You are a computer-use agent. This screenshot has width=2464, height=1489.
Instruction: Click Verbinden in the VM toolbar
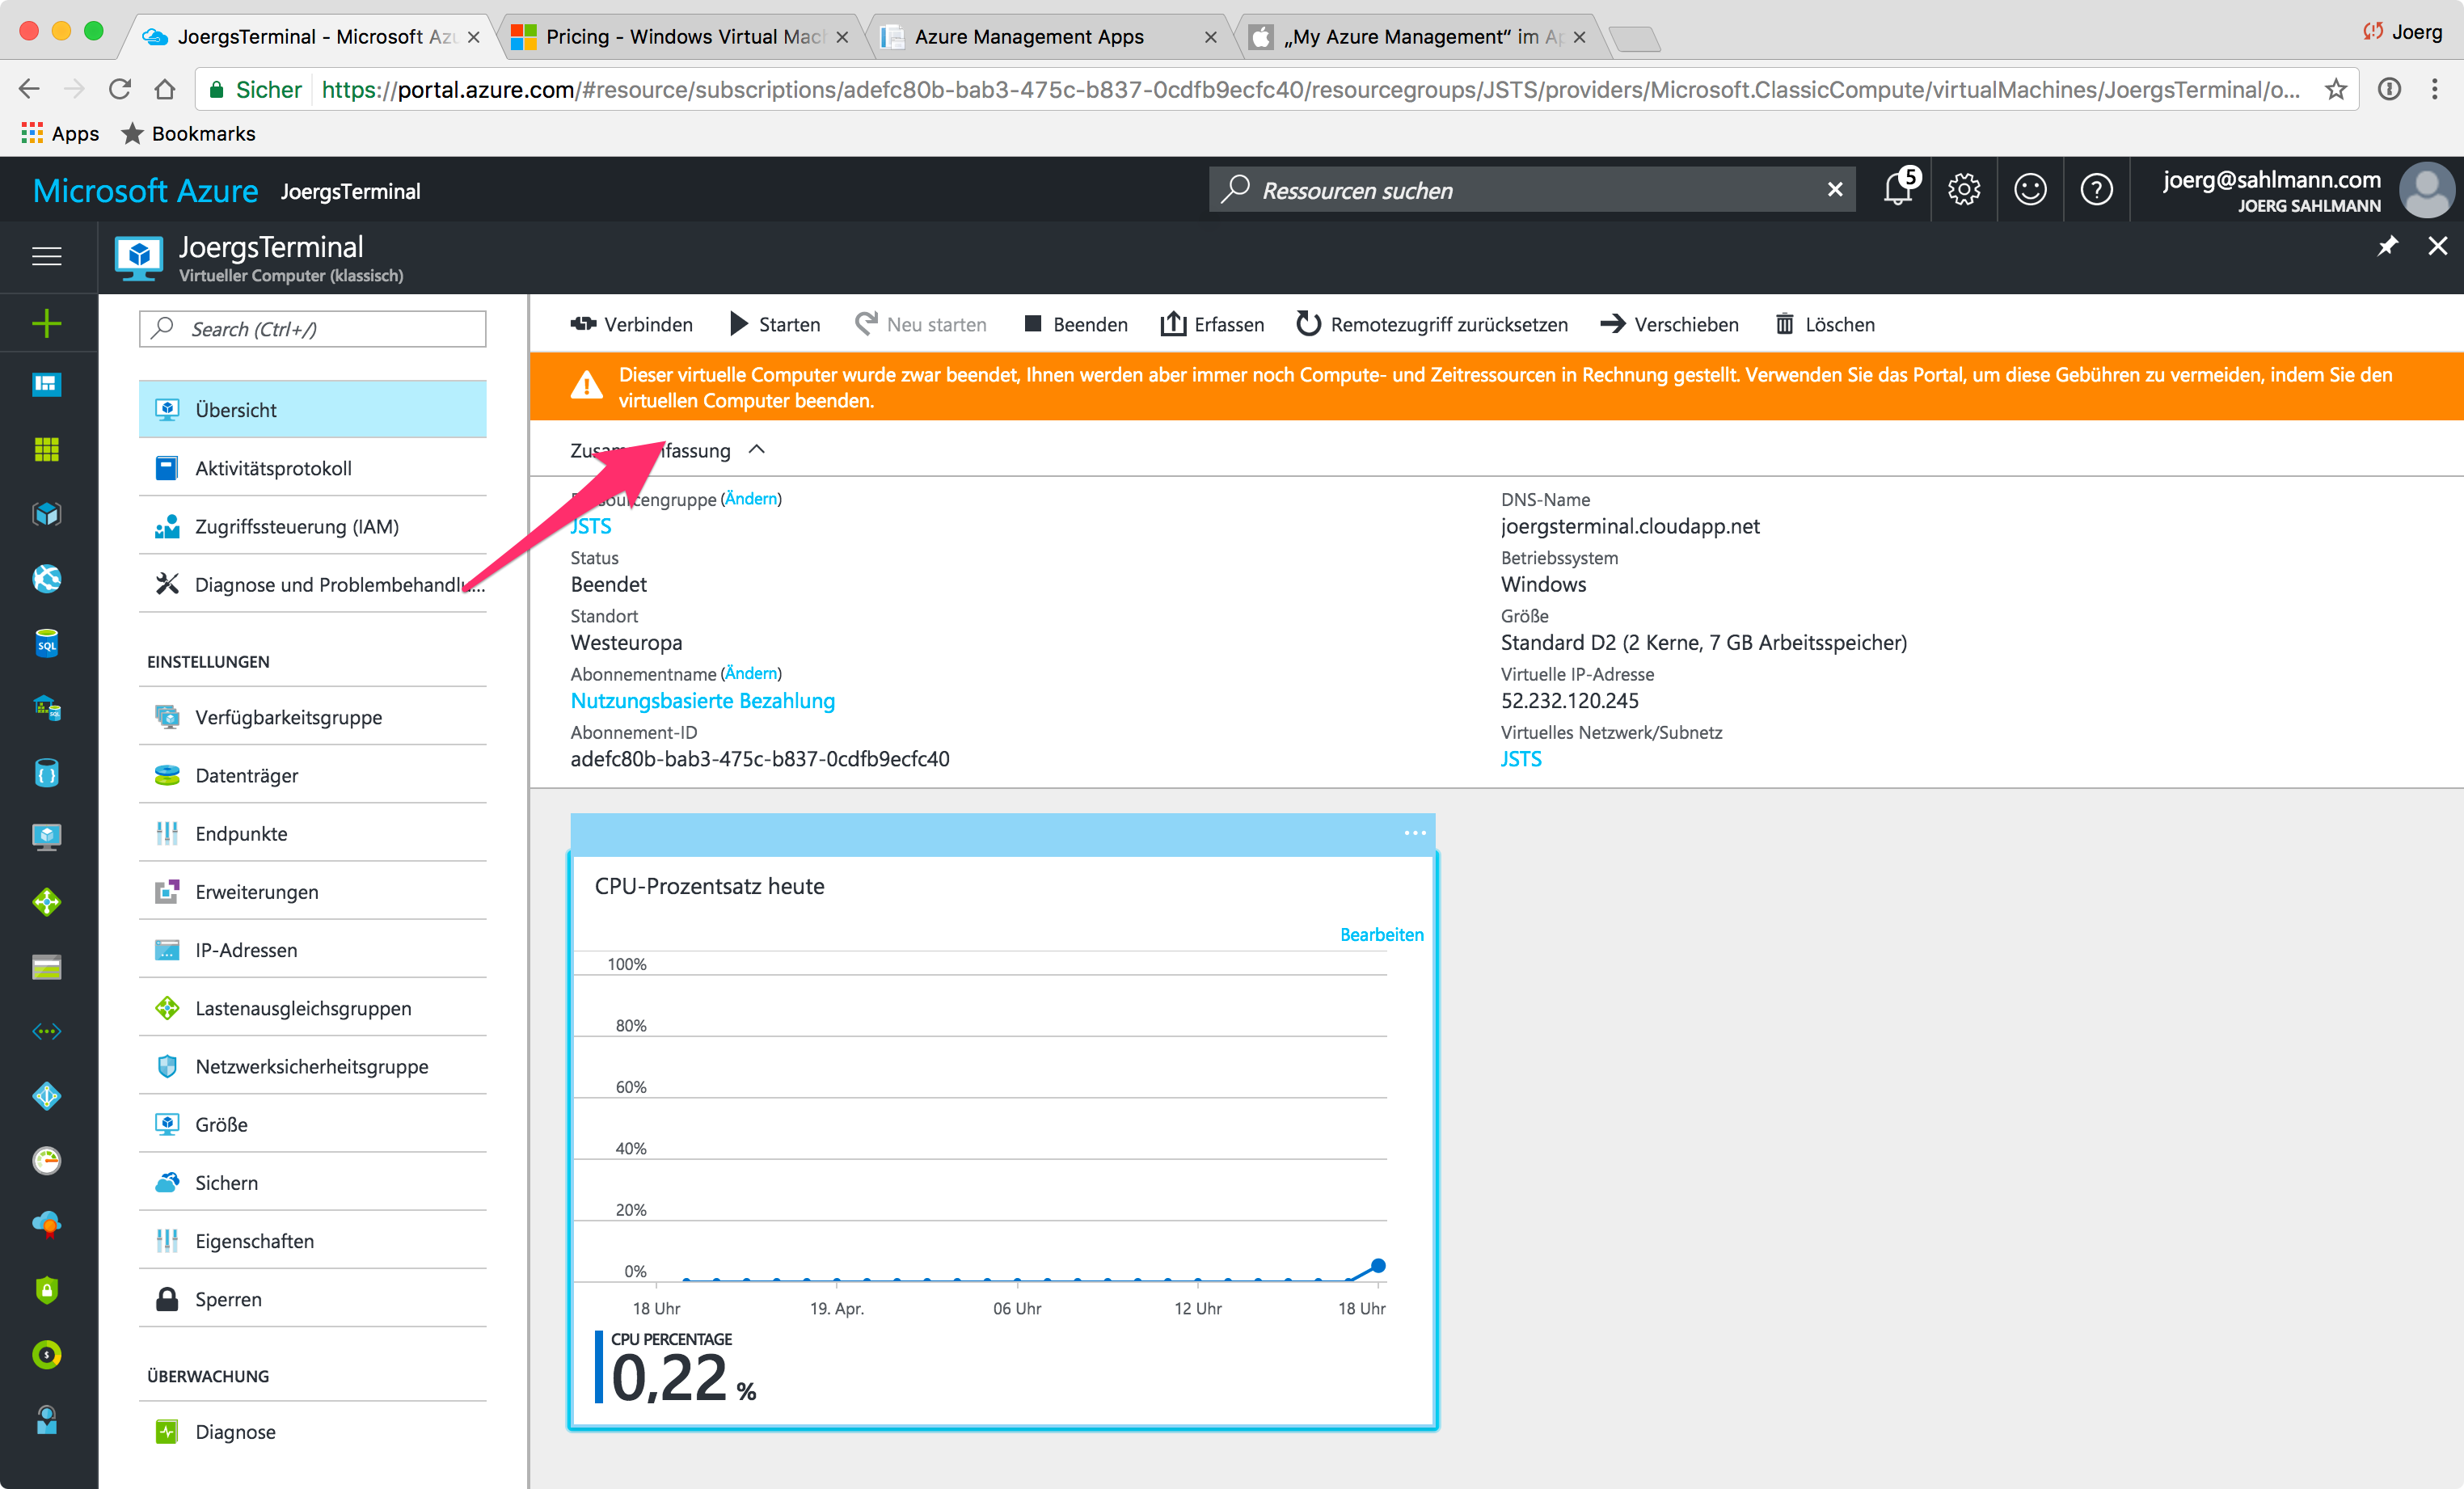(x=631, y=324)
